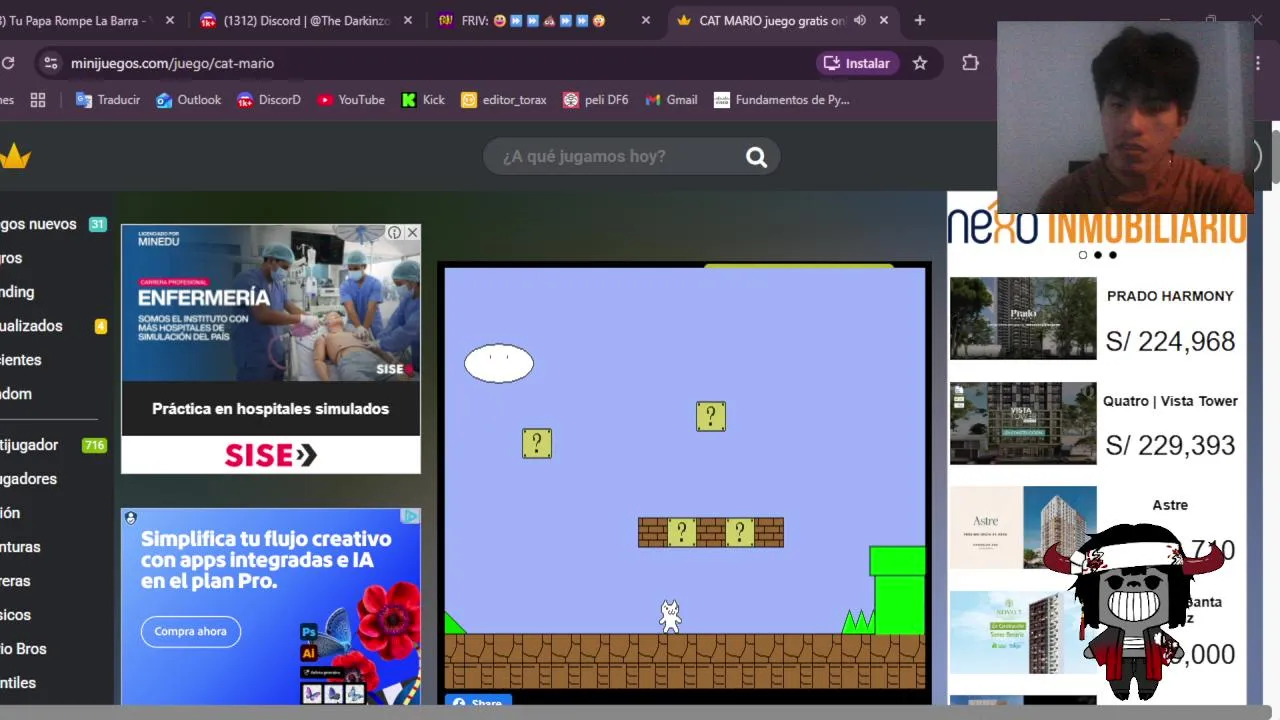Switch to the FRIV tab
Screen dimensions: 1280x720
tap(545, 20)
